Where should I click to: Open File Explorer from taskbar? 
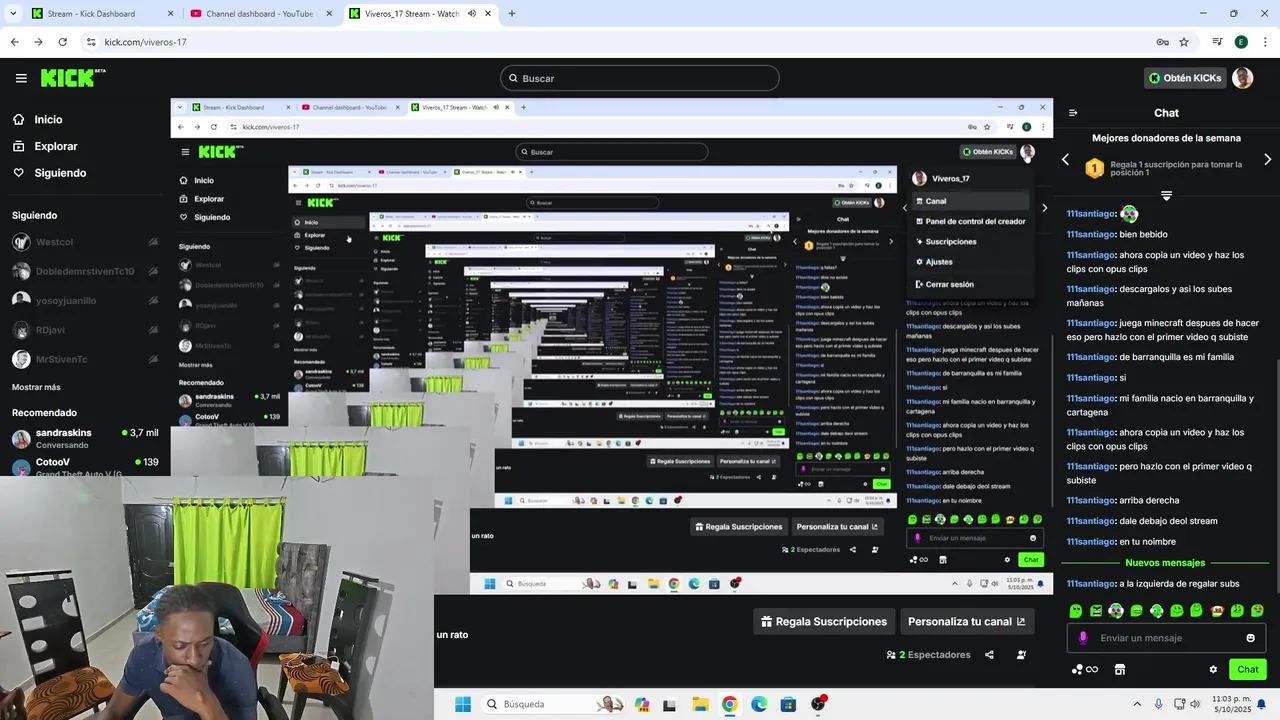[700, 704]
